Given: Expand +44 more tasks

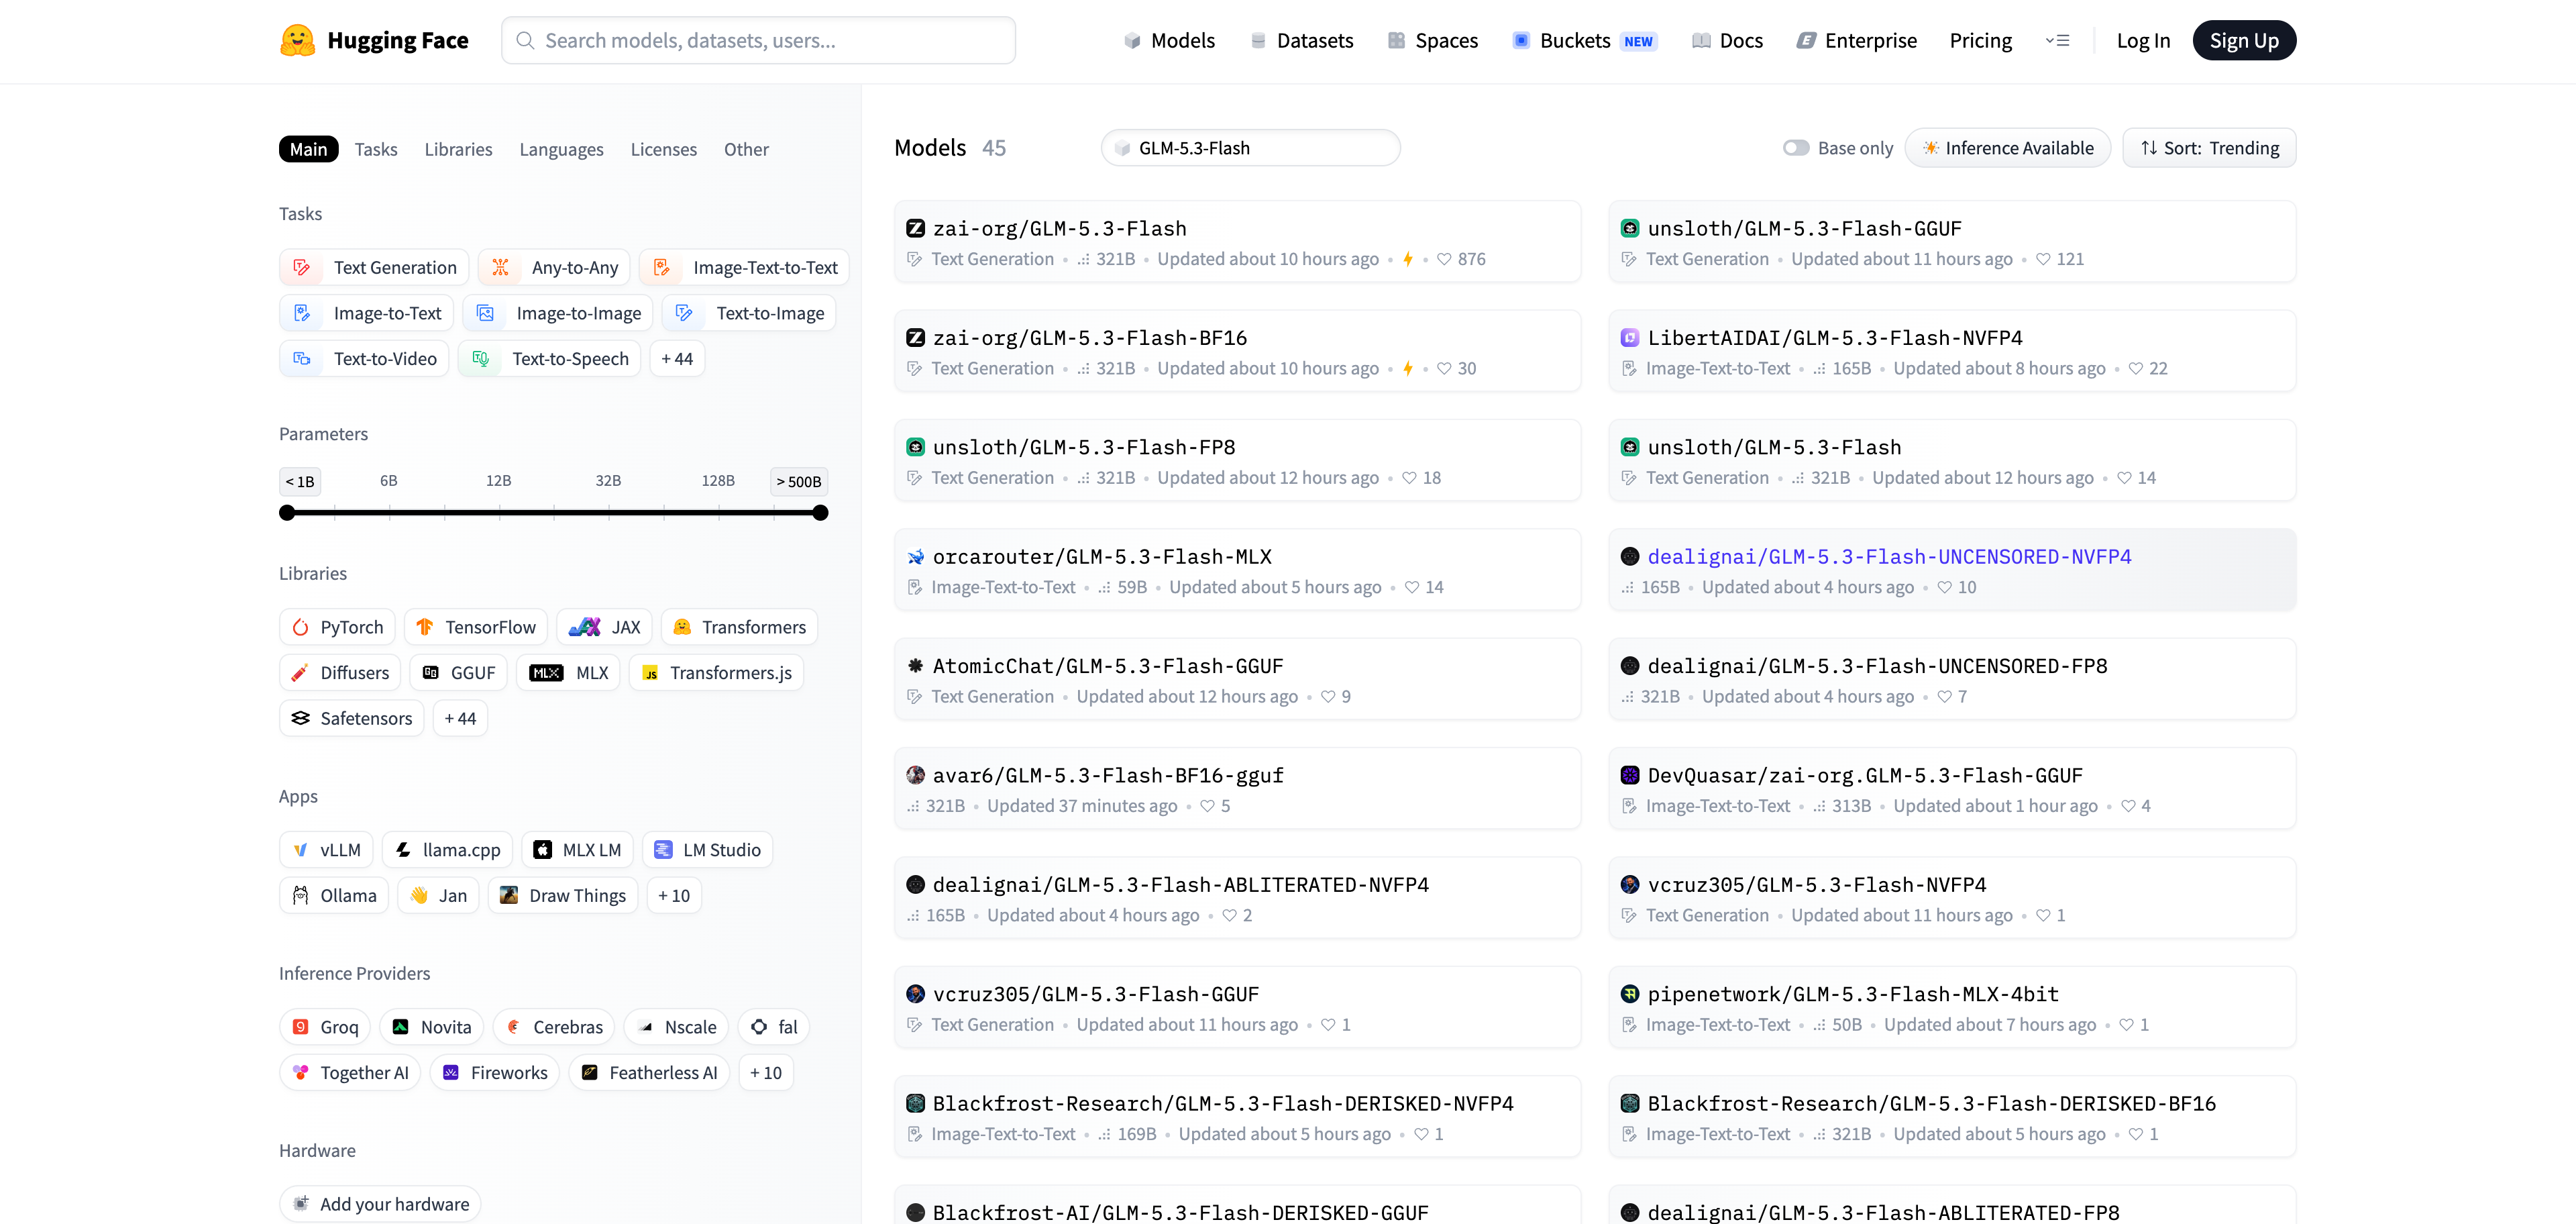Looking at the screenshot, I should [x=677, y=358].
